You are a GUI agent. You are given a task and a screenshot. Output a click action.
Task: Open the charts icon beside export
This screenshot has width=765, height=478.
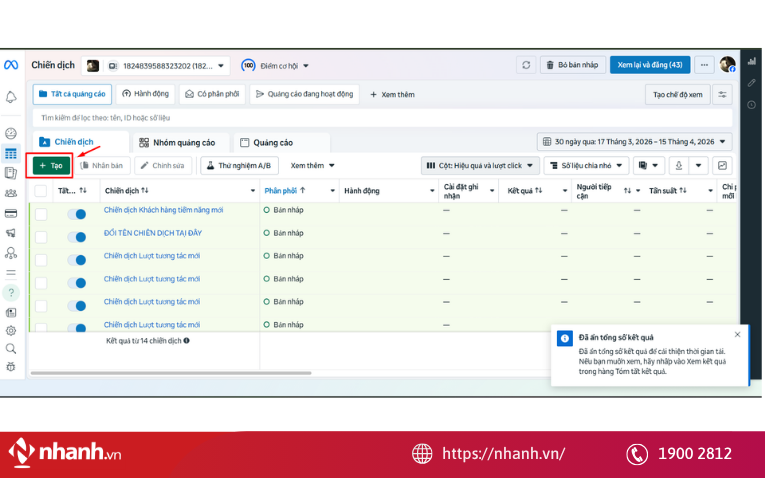click(722, 165)
